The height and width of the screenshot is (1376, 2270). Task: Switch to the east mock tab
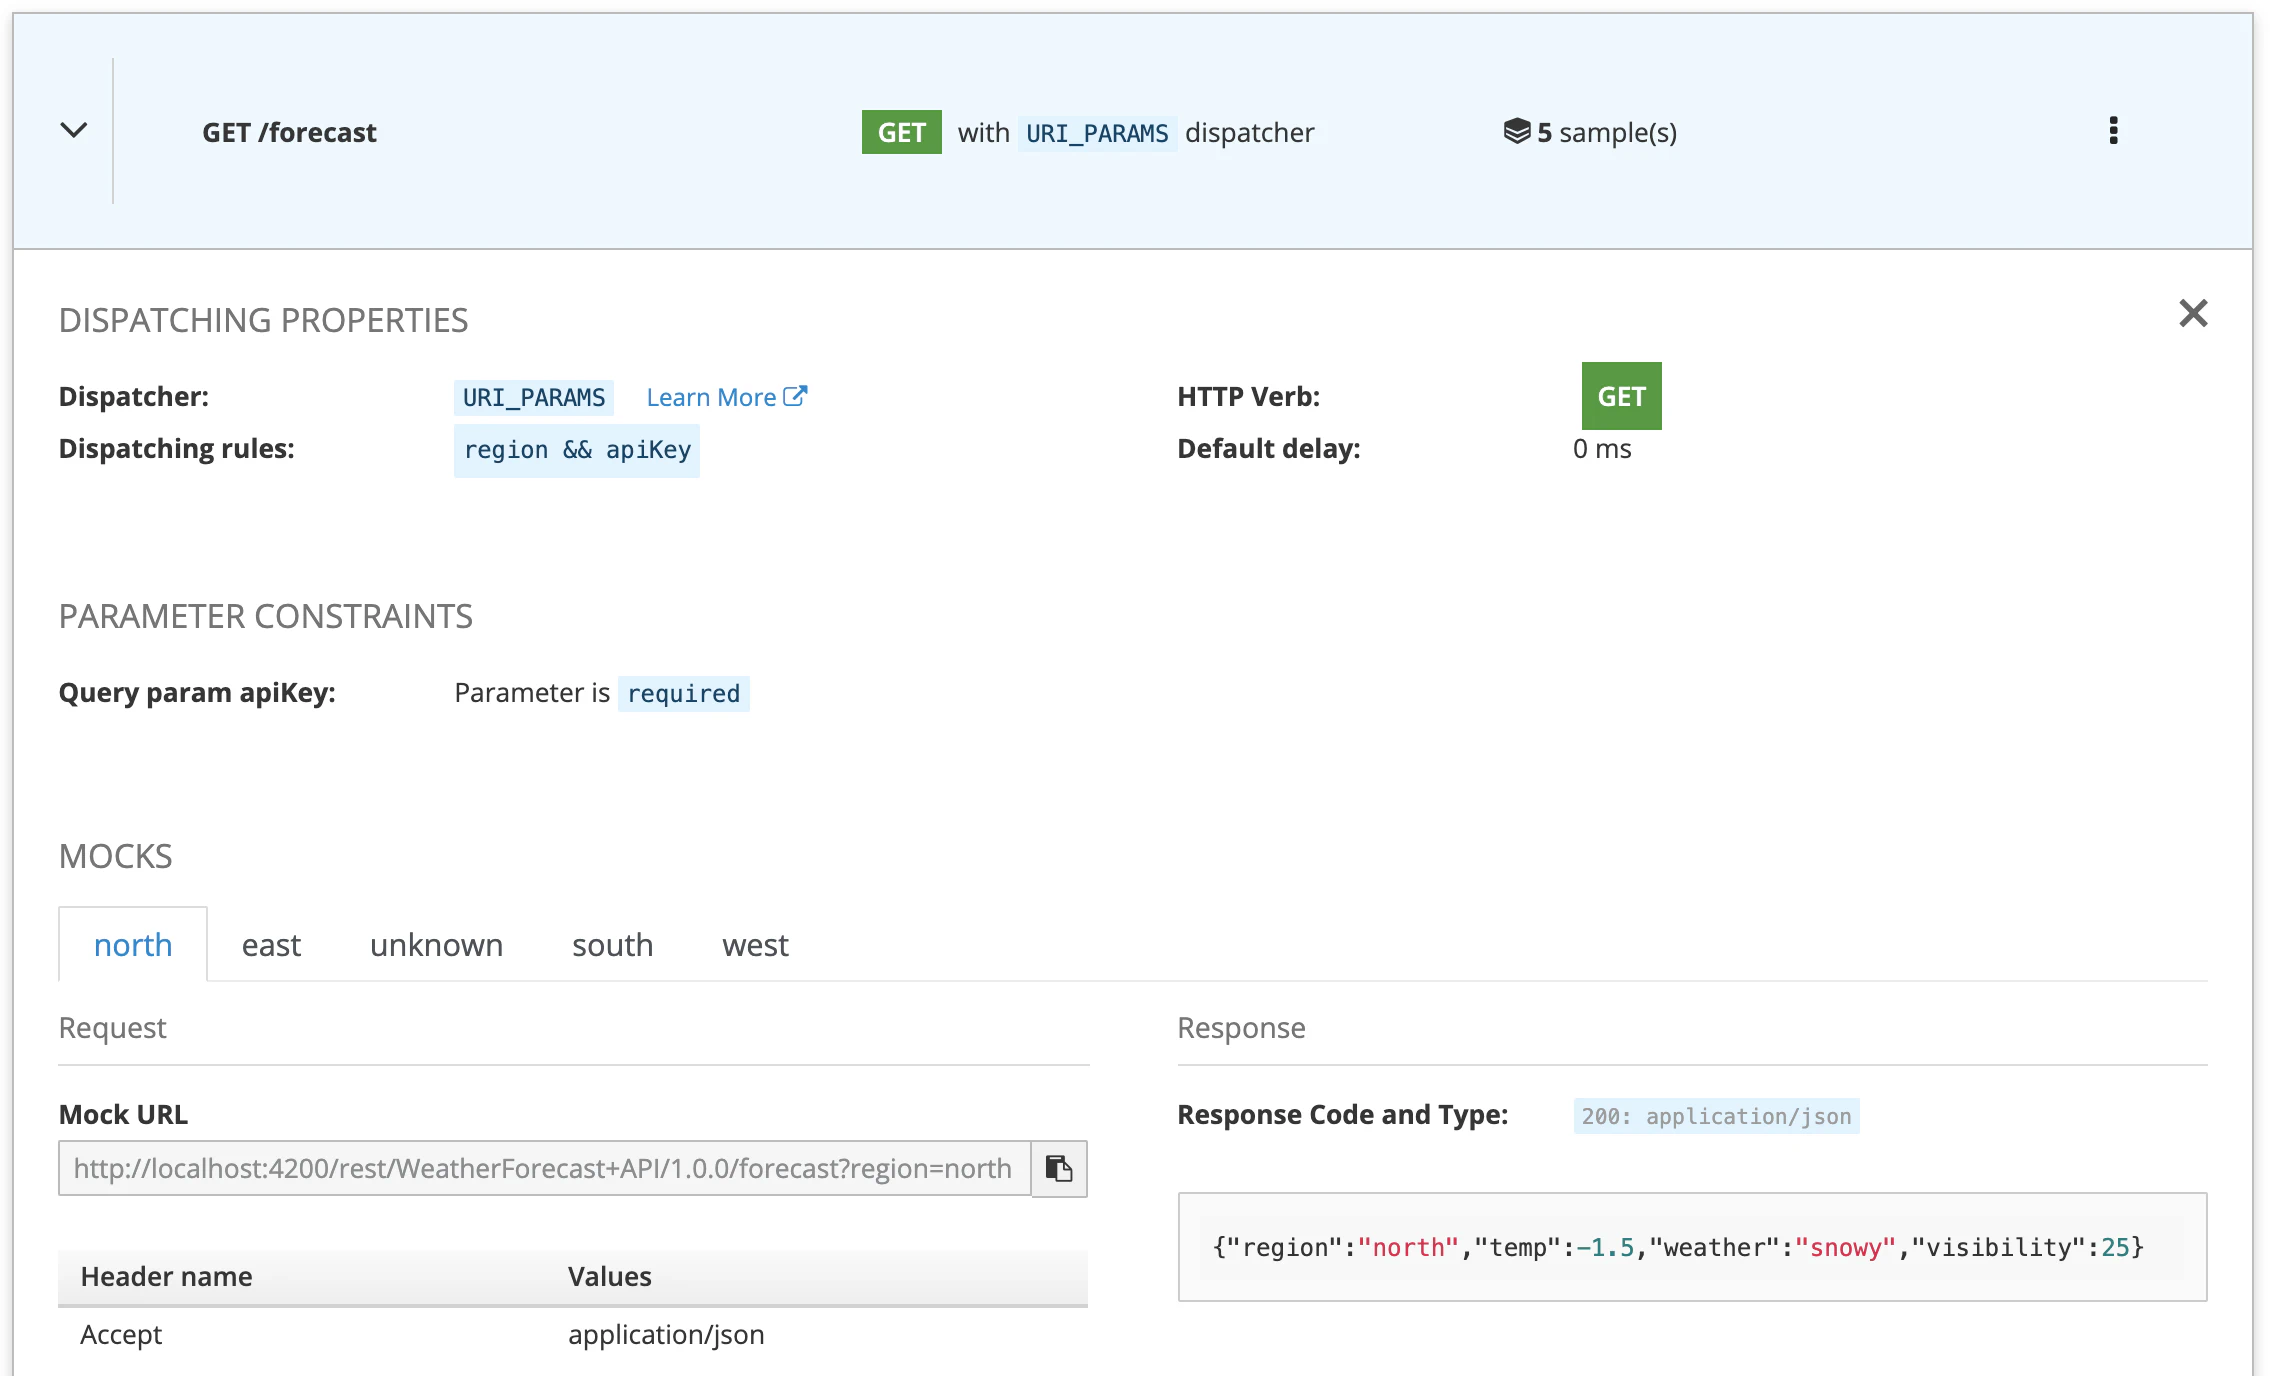coord(271,945)
